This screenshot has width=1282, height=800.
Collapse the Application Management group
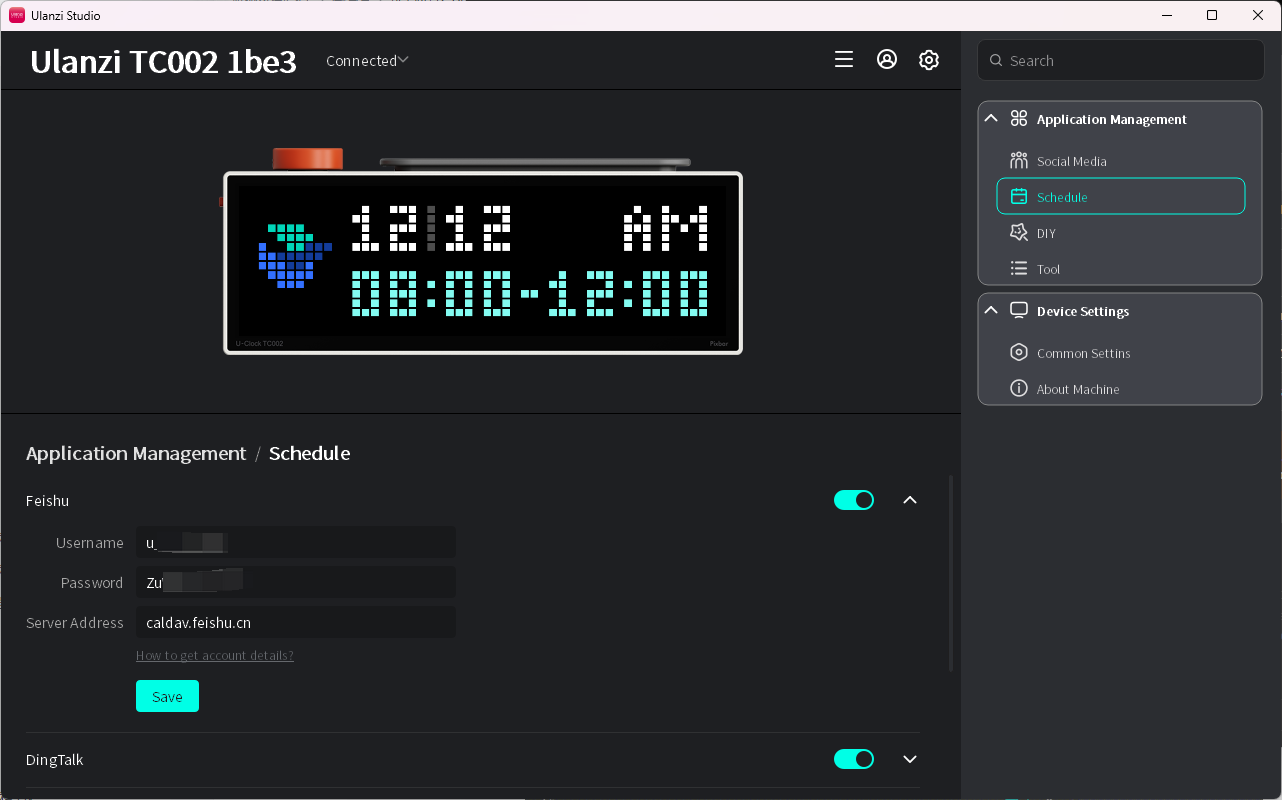pyautogui.click(x=991, y=119)
